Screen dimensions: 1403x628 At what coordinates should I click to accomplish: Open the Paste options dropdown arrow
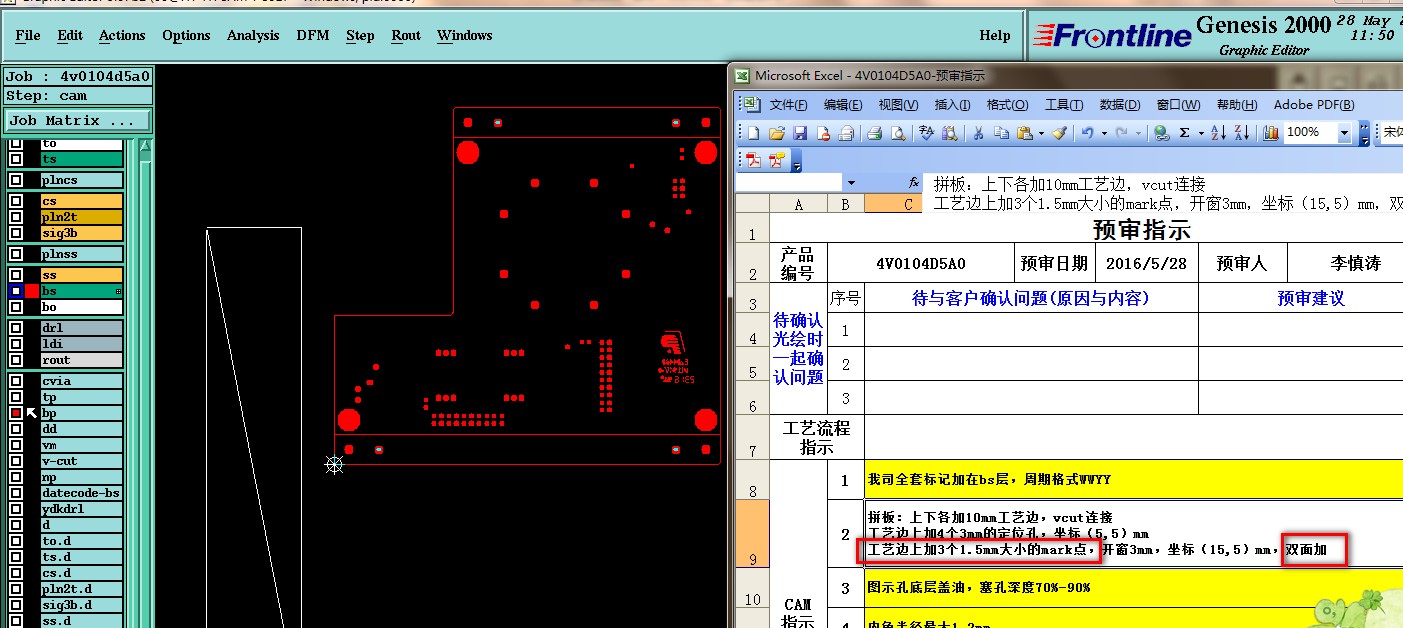coord(1041,133)
